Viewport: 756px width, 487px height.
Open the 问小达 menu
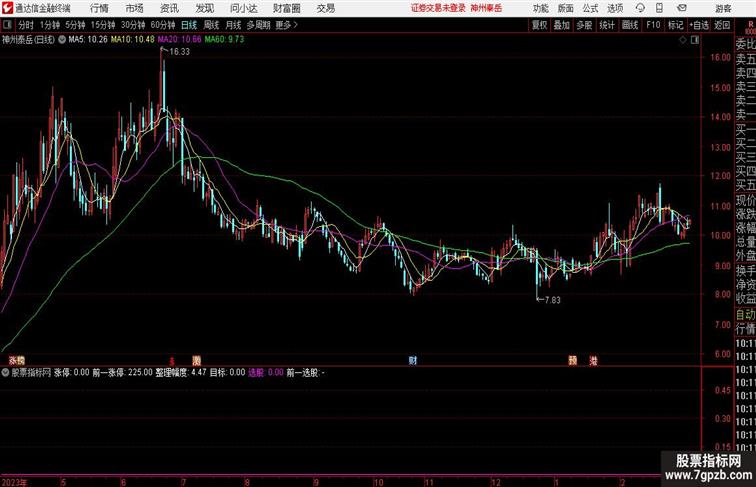[243, 8]
